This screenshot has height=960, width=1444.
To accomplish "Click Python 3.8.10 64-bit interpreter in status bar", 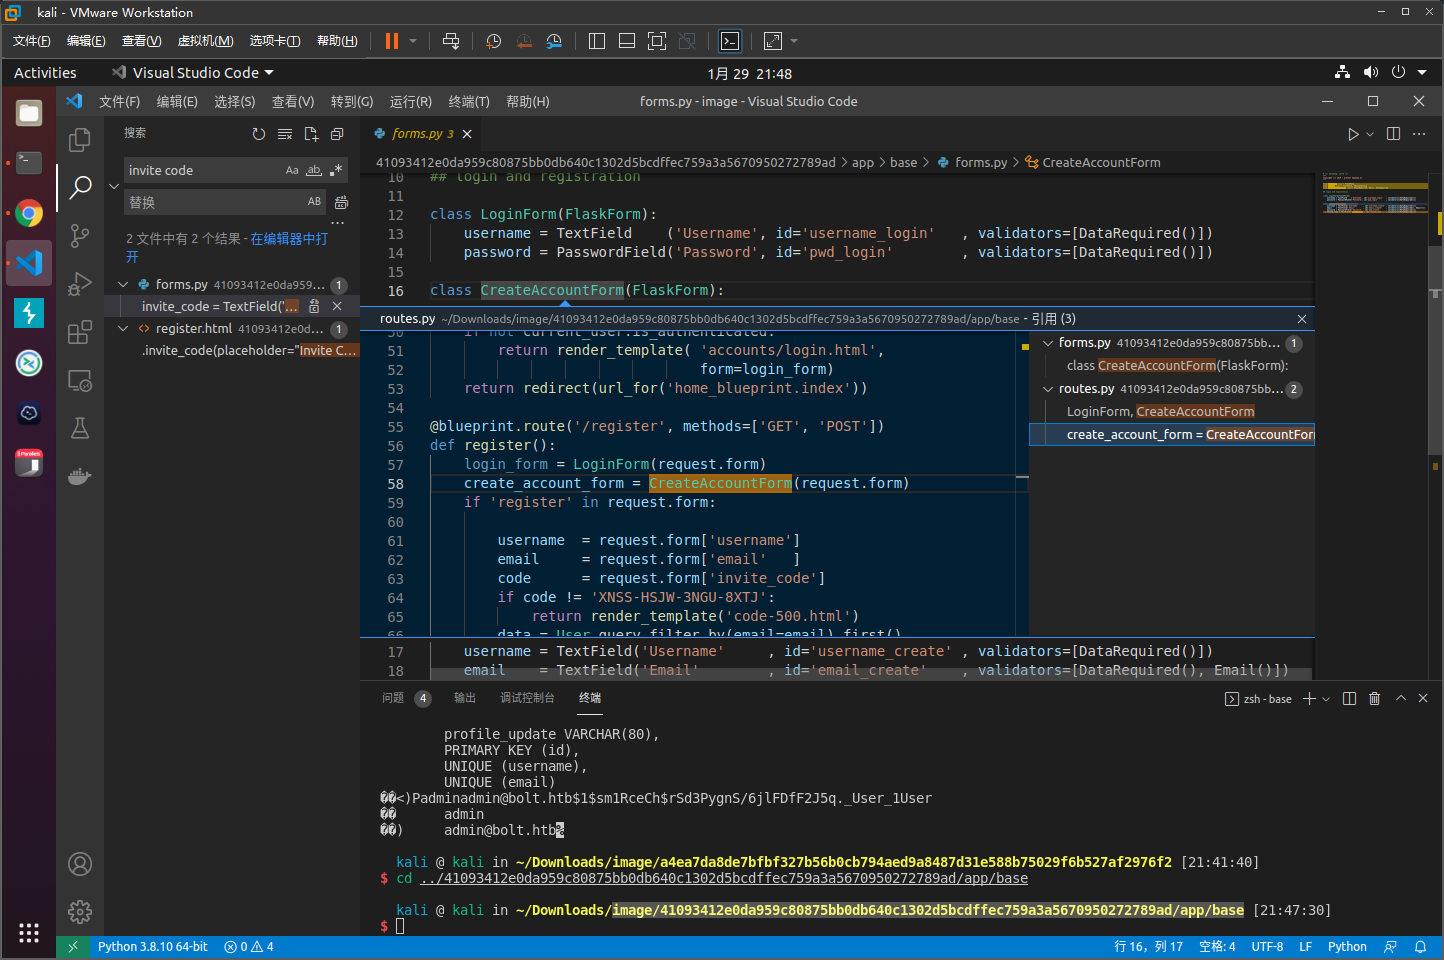I will tap(152, 947).
